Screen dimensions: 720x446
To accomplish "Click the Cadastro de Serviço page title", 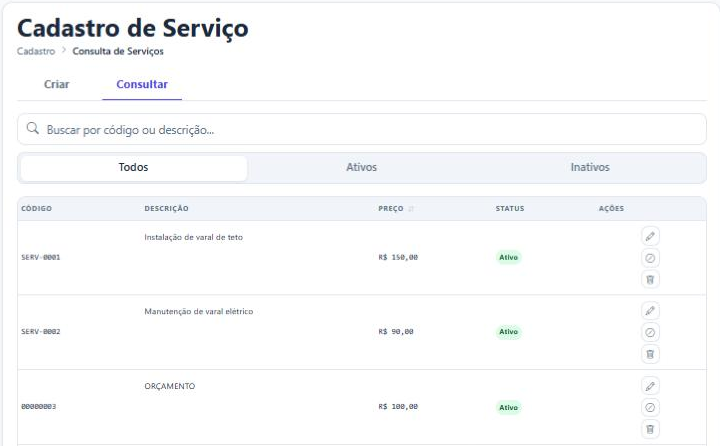I will pyautogui.click(x=133, y=28).
